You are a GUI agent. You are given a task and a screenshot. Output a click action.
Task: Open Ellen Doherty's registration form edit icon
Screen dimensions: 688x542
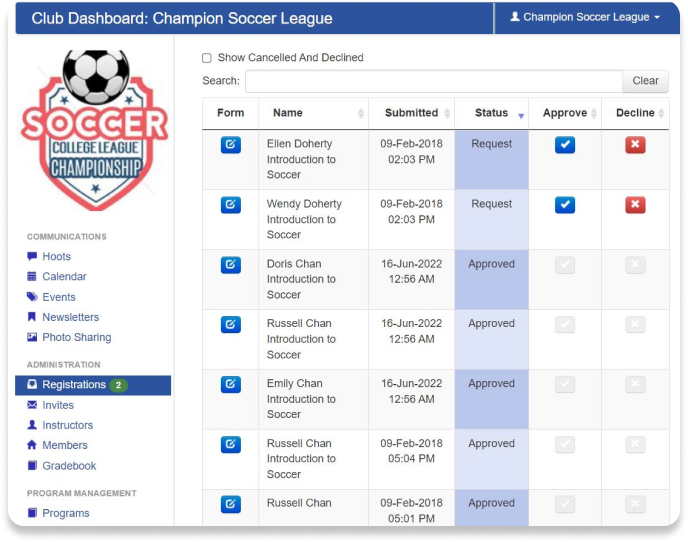[230, 144]
